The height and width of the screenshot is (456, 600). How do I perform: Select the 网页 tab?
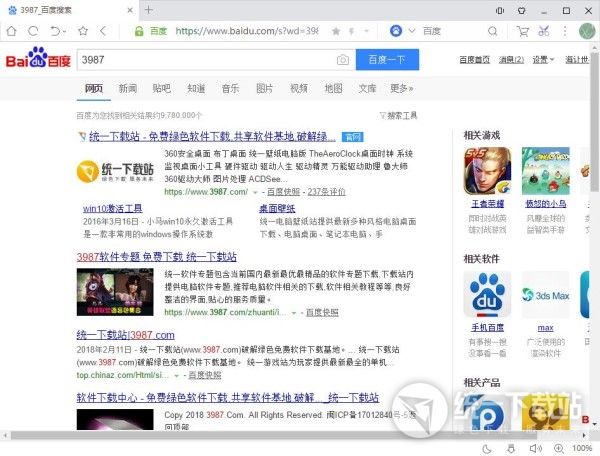pos(94,88)
